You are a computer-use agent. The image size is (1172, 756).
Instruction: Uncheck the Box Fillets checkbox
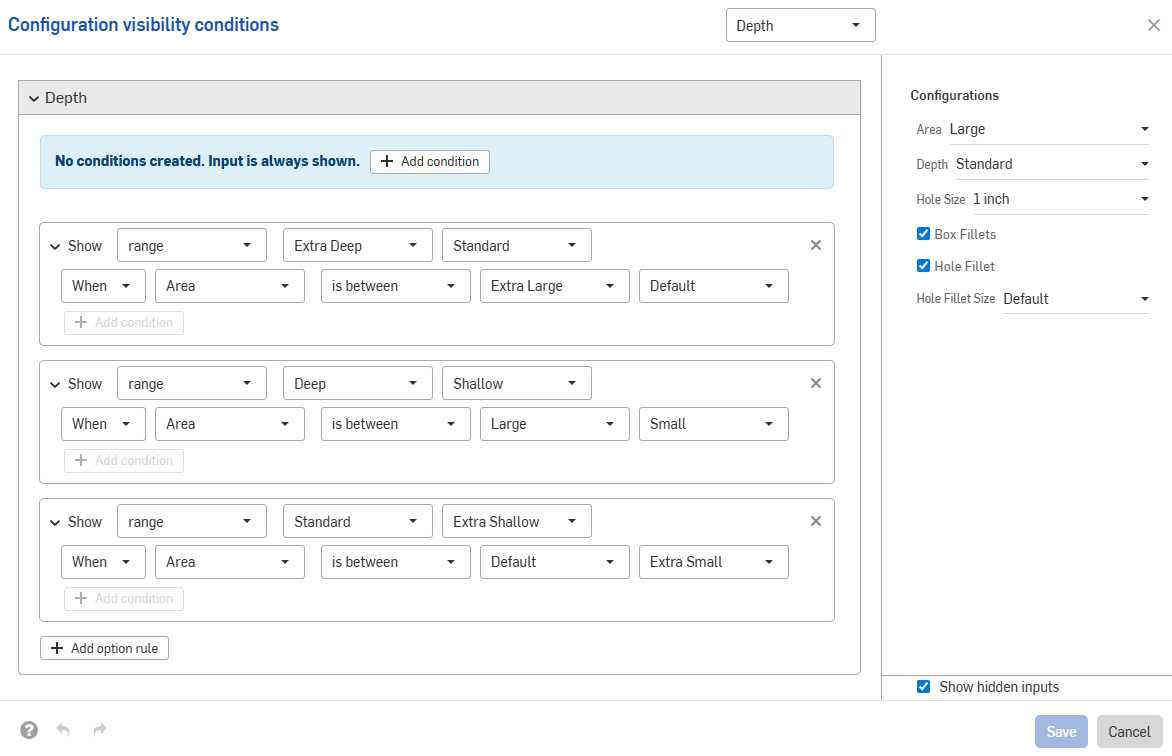pos(923,234)
